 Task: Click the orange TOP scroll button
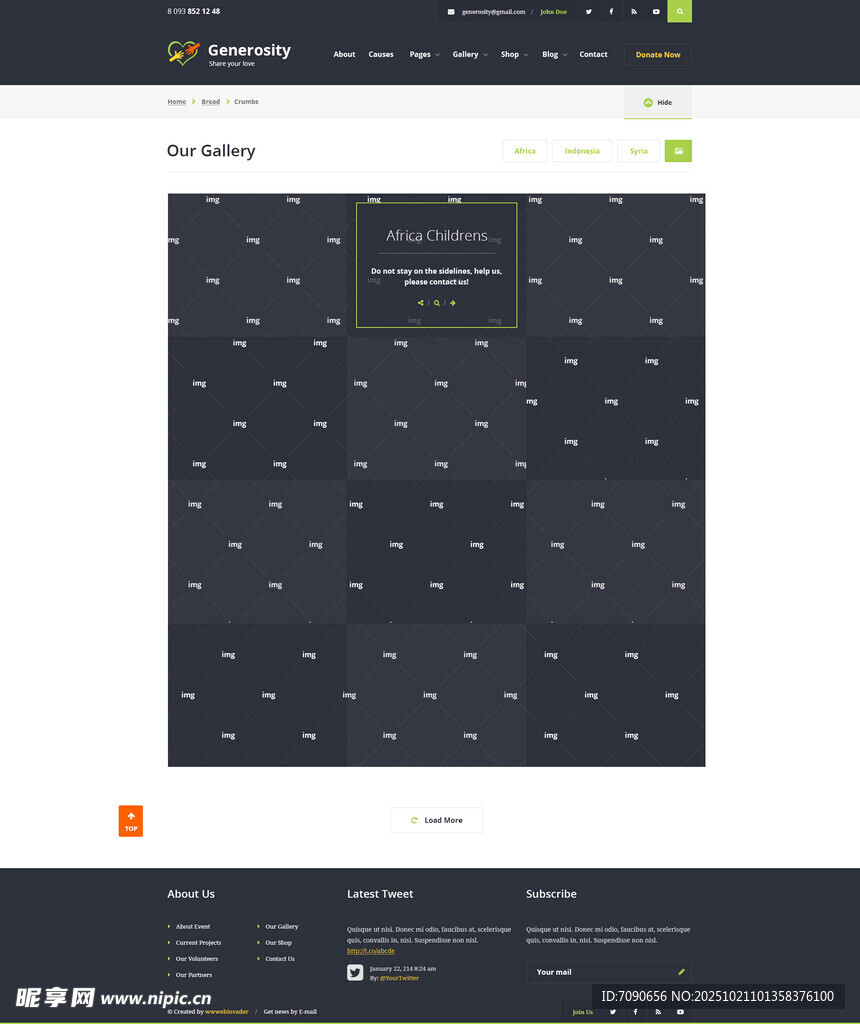pyautogui.click(x=131, y=821)
